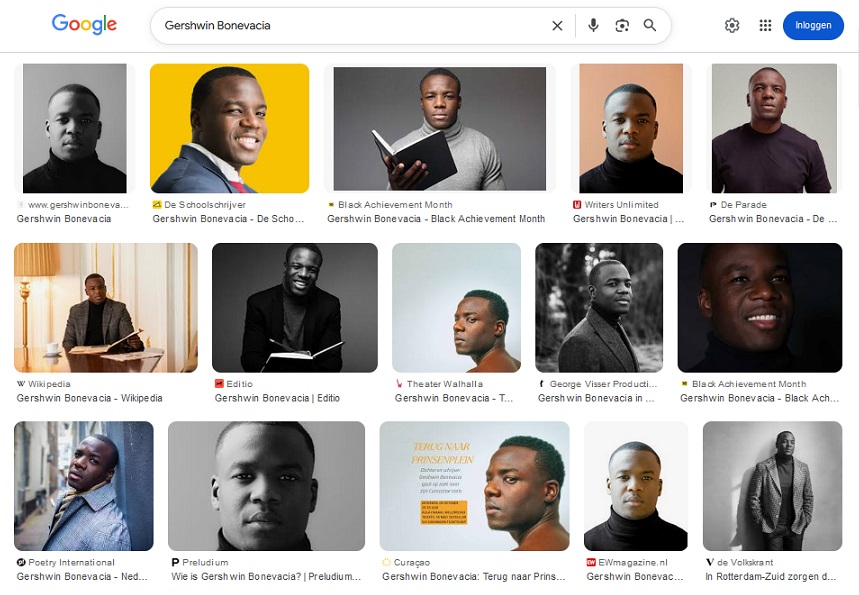Click the Poetry International source label
The width and height of the screenshot is (859, 595).
(x=71, y=562)
